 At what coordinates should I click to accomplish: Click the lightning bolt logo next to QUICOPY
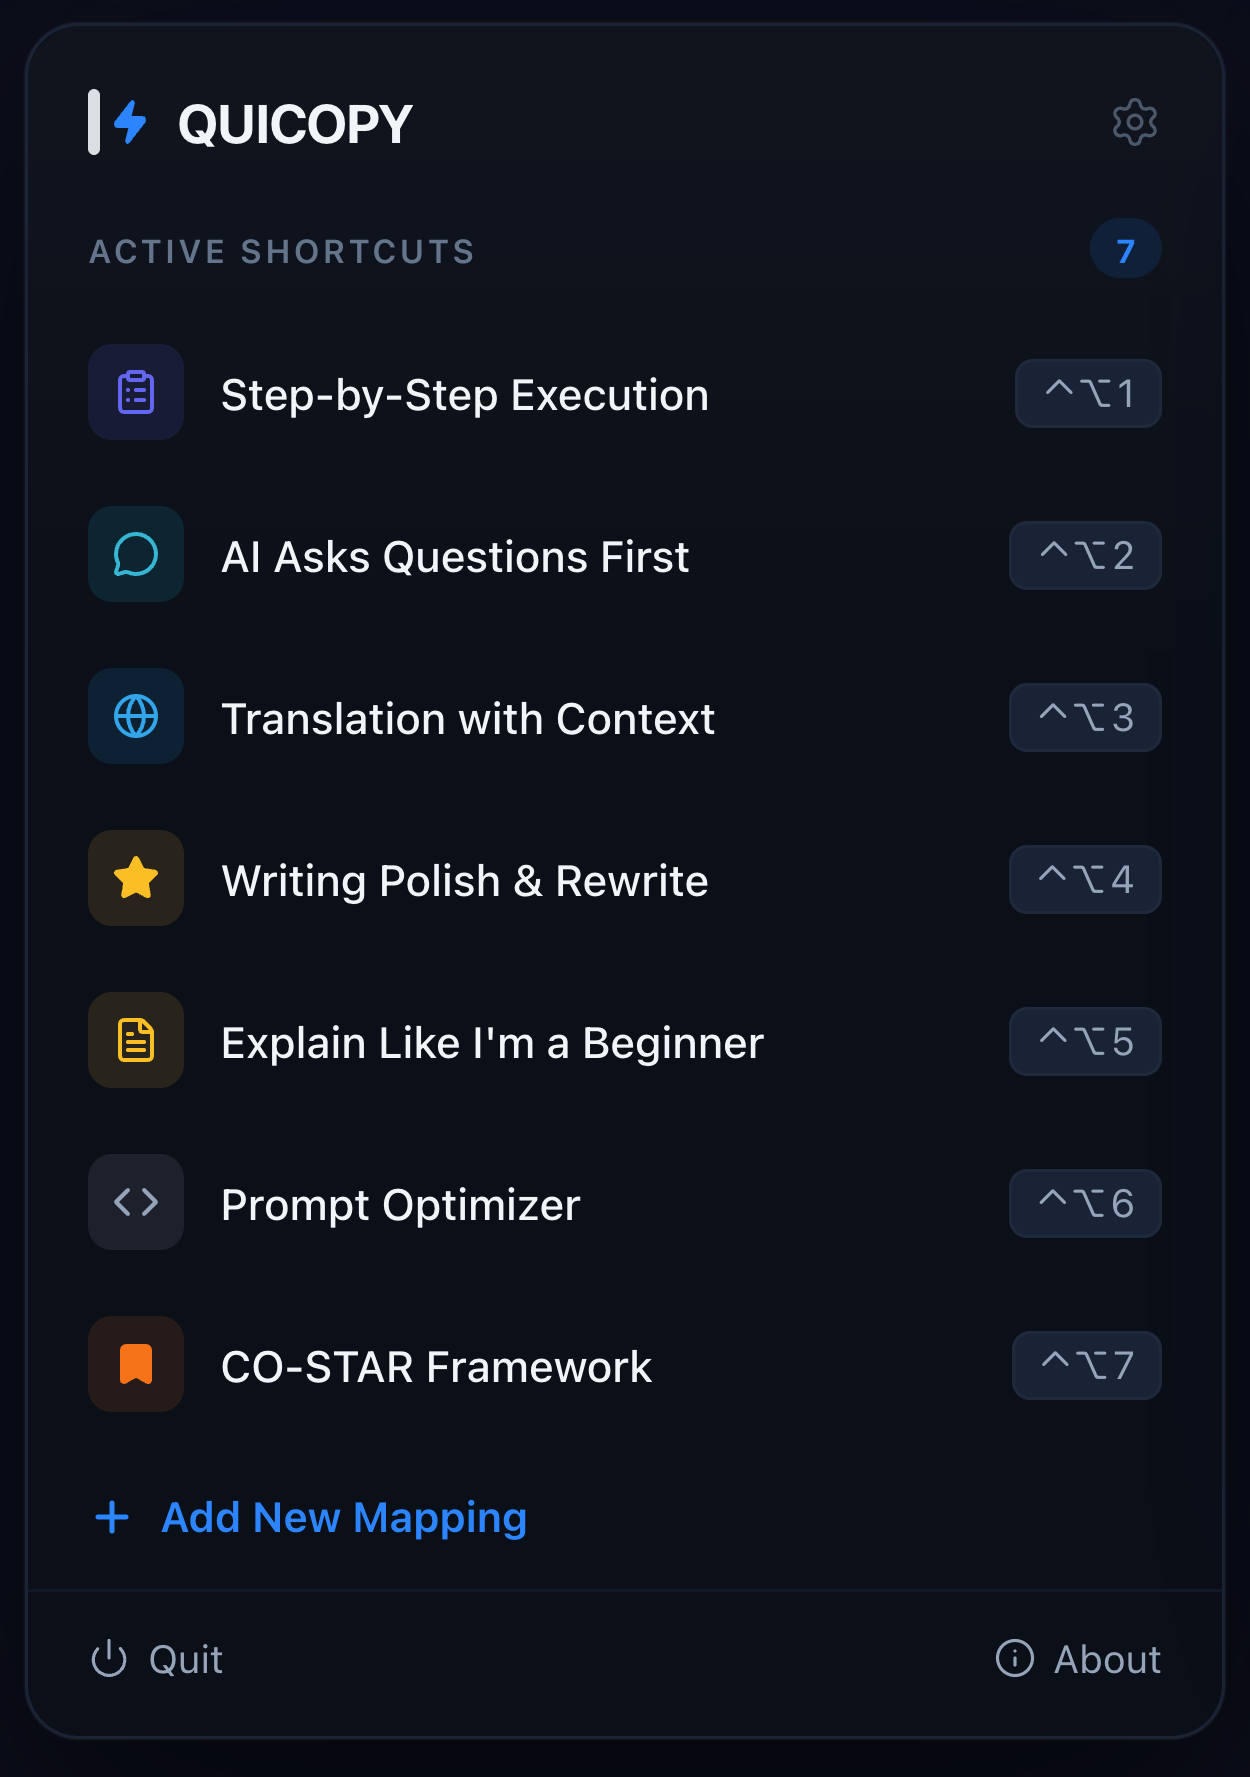[x=129, y=121]
